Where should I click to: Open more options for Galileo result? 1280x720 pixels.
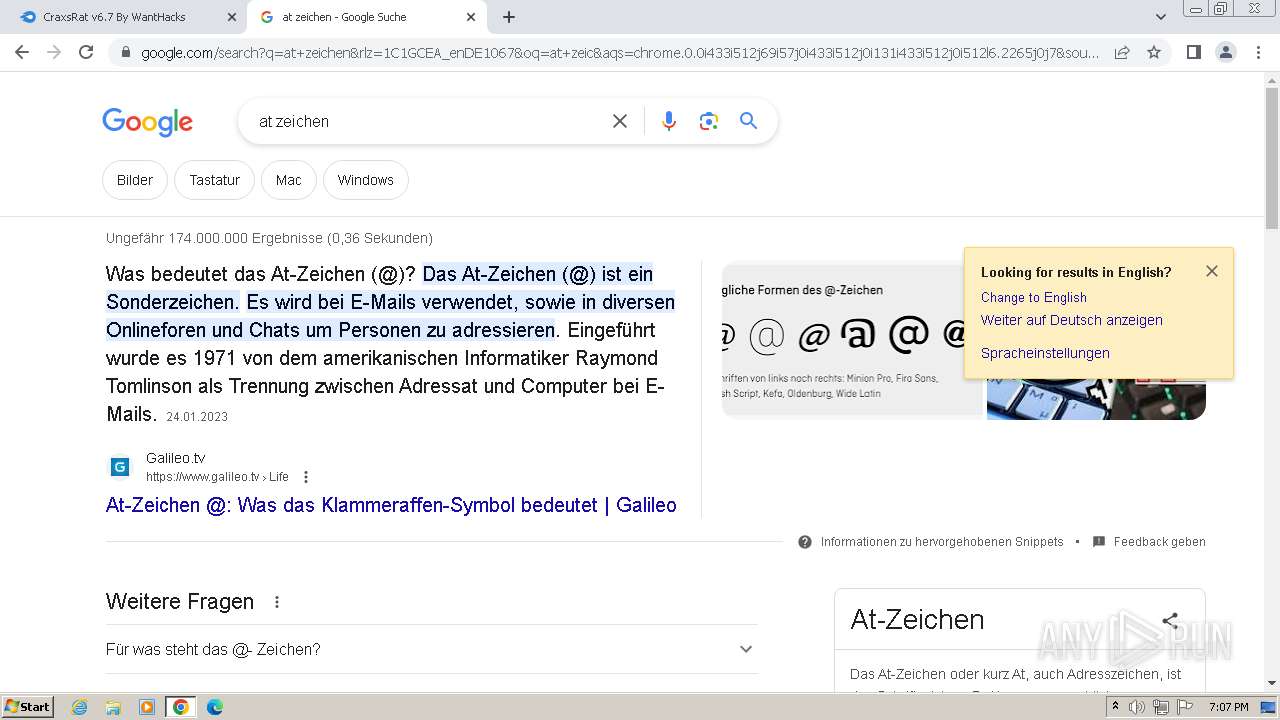coord(306,477)
